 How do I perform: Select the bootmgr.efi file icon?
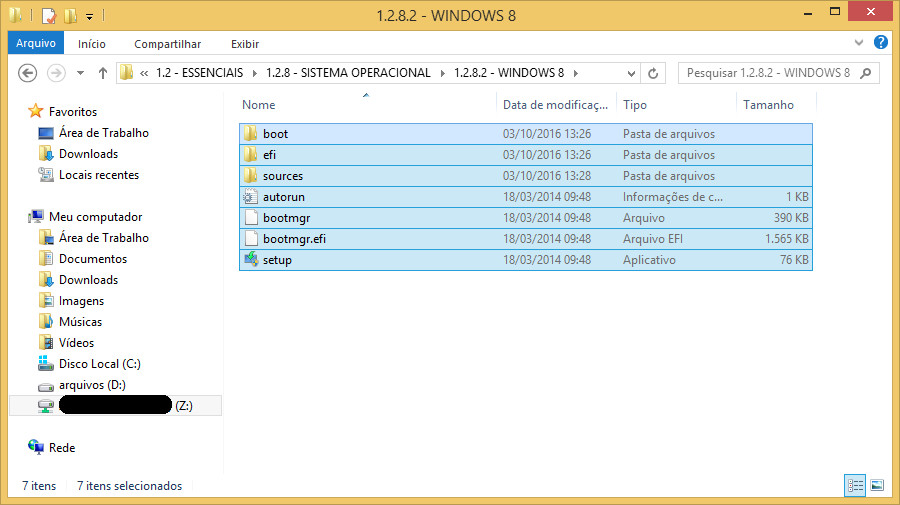tap(250, 239)
